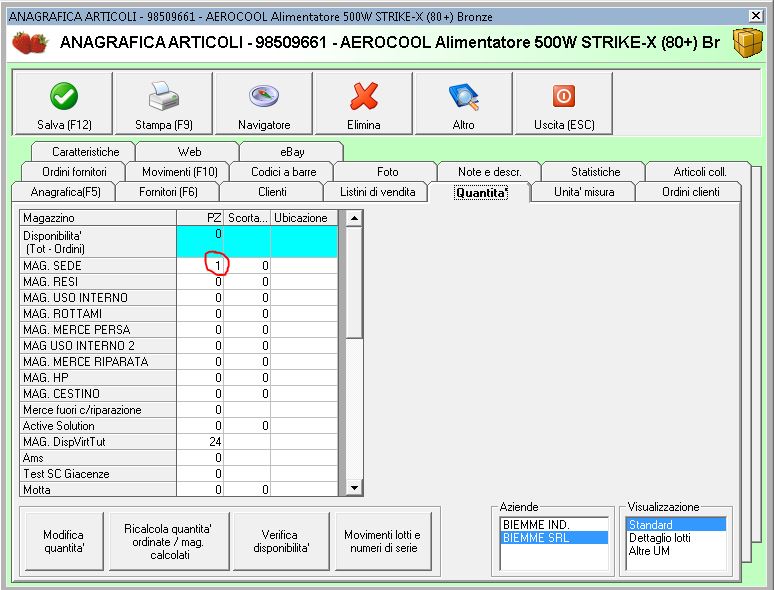This screenshot has height=590, width=774.
Task: Click the table scrollbar down arrow
Action: 354,488
